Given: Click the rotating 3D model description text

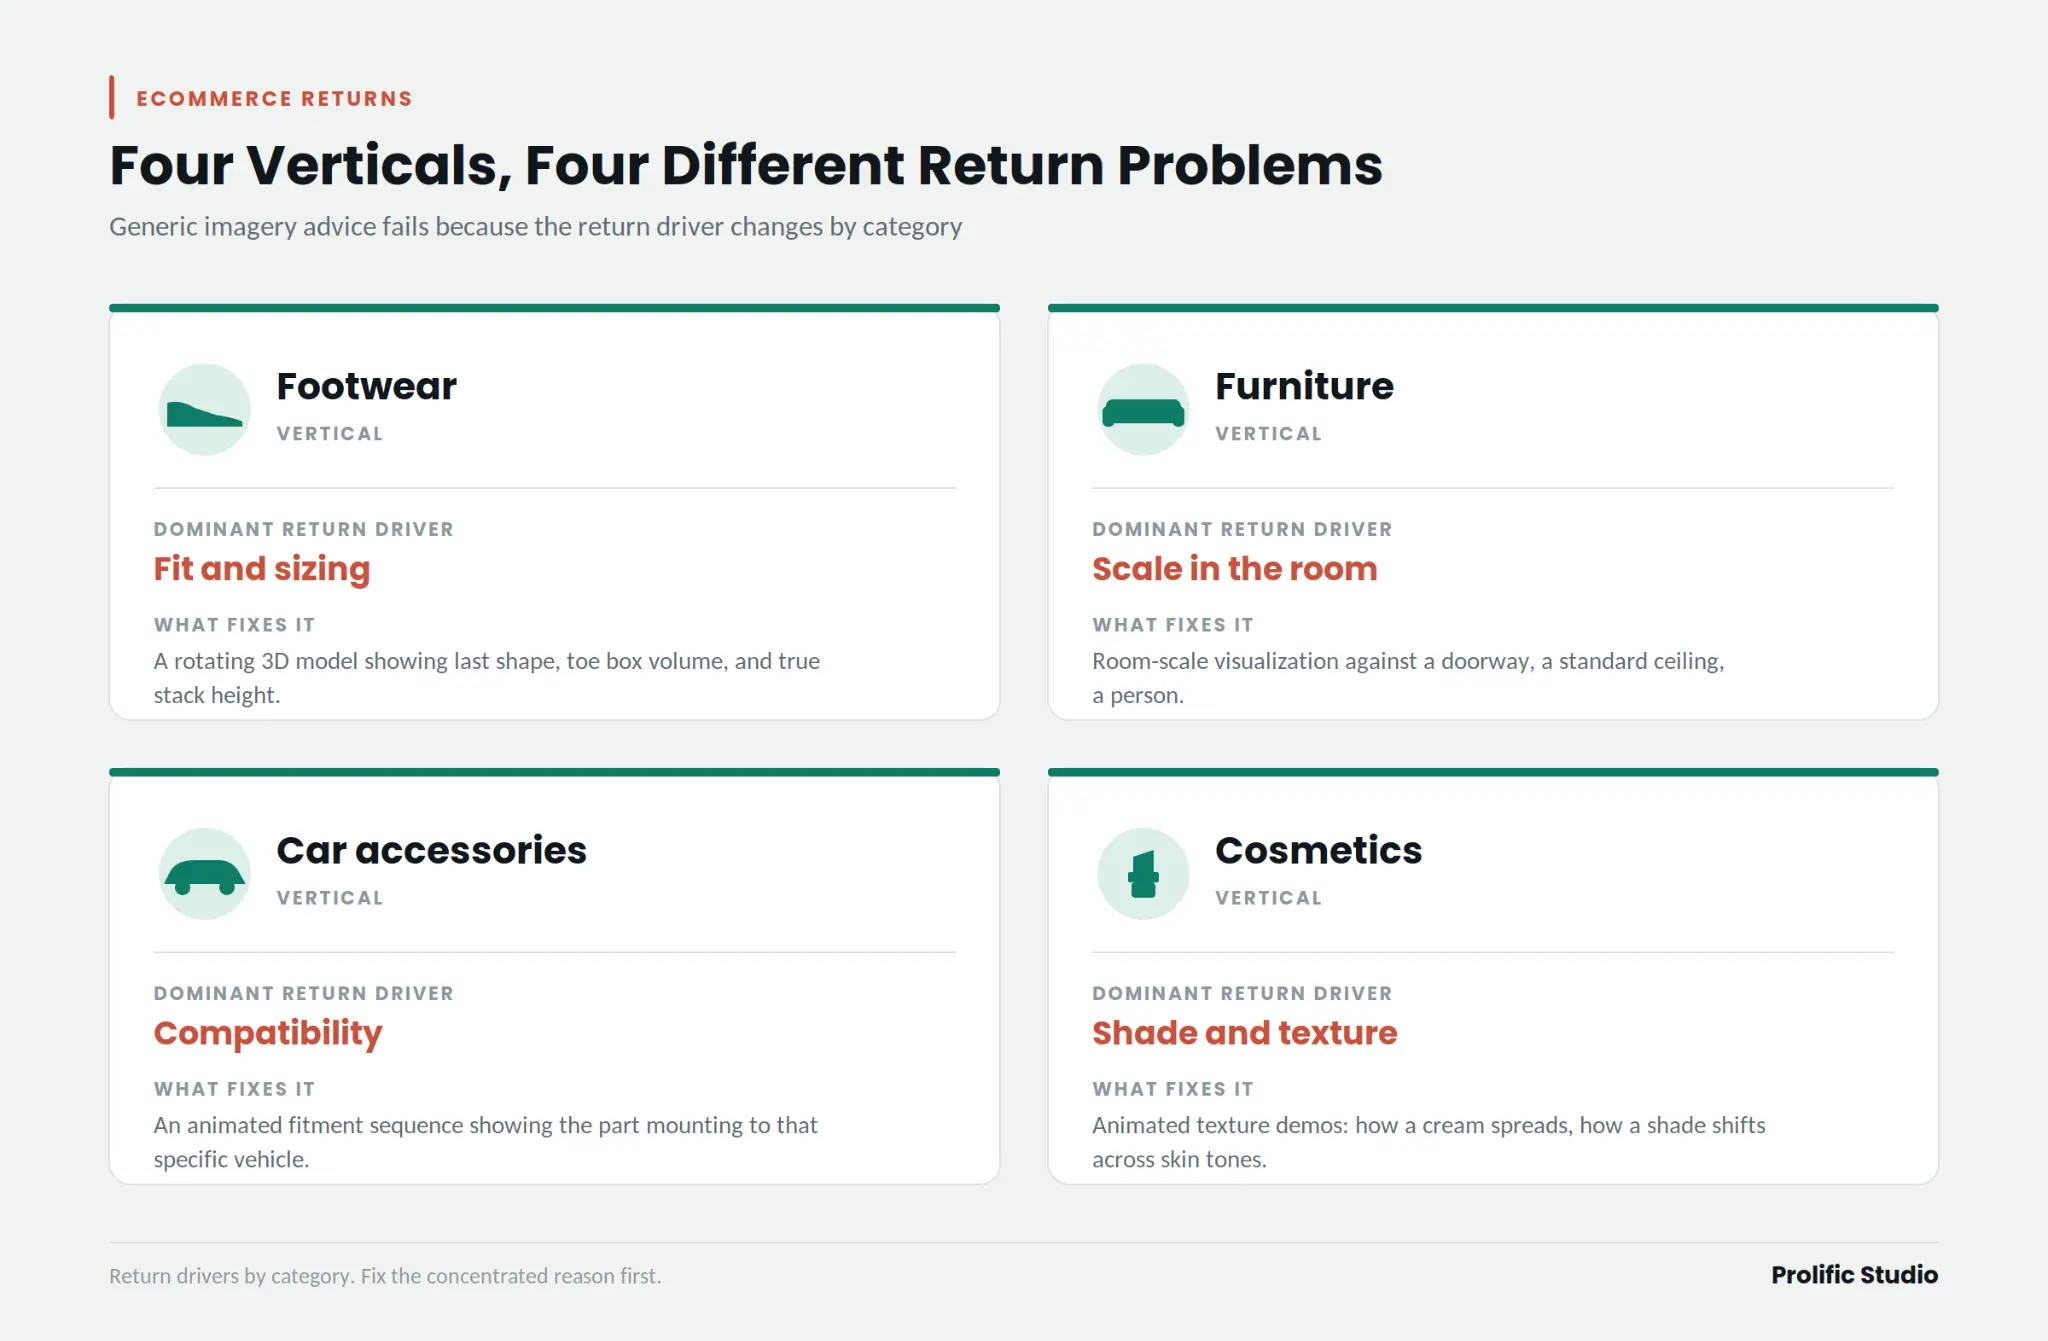Looking at the screenshot, I should [486, 678].
